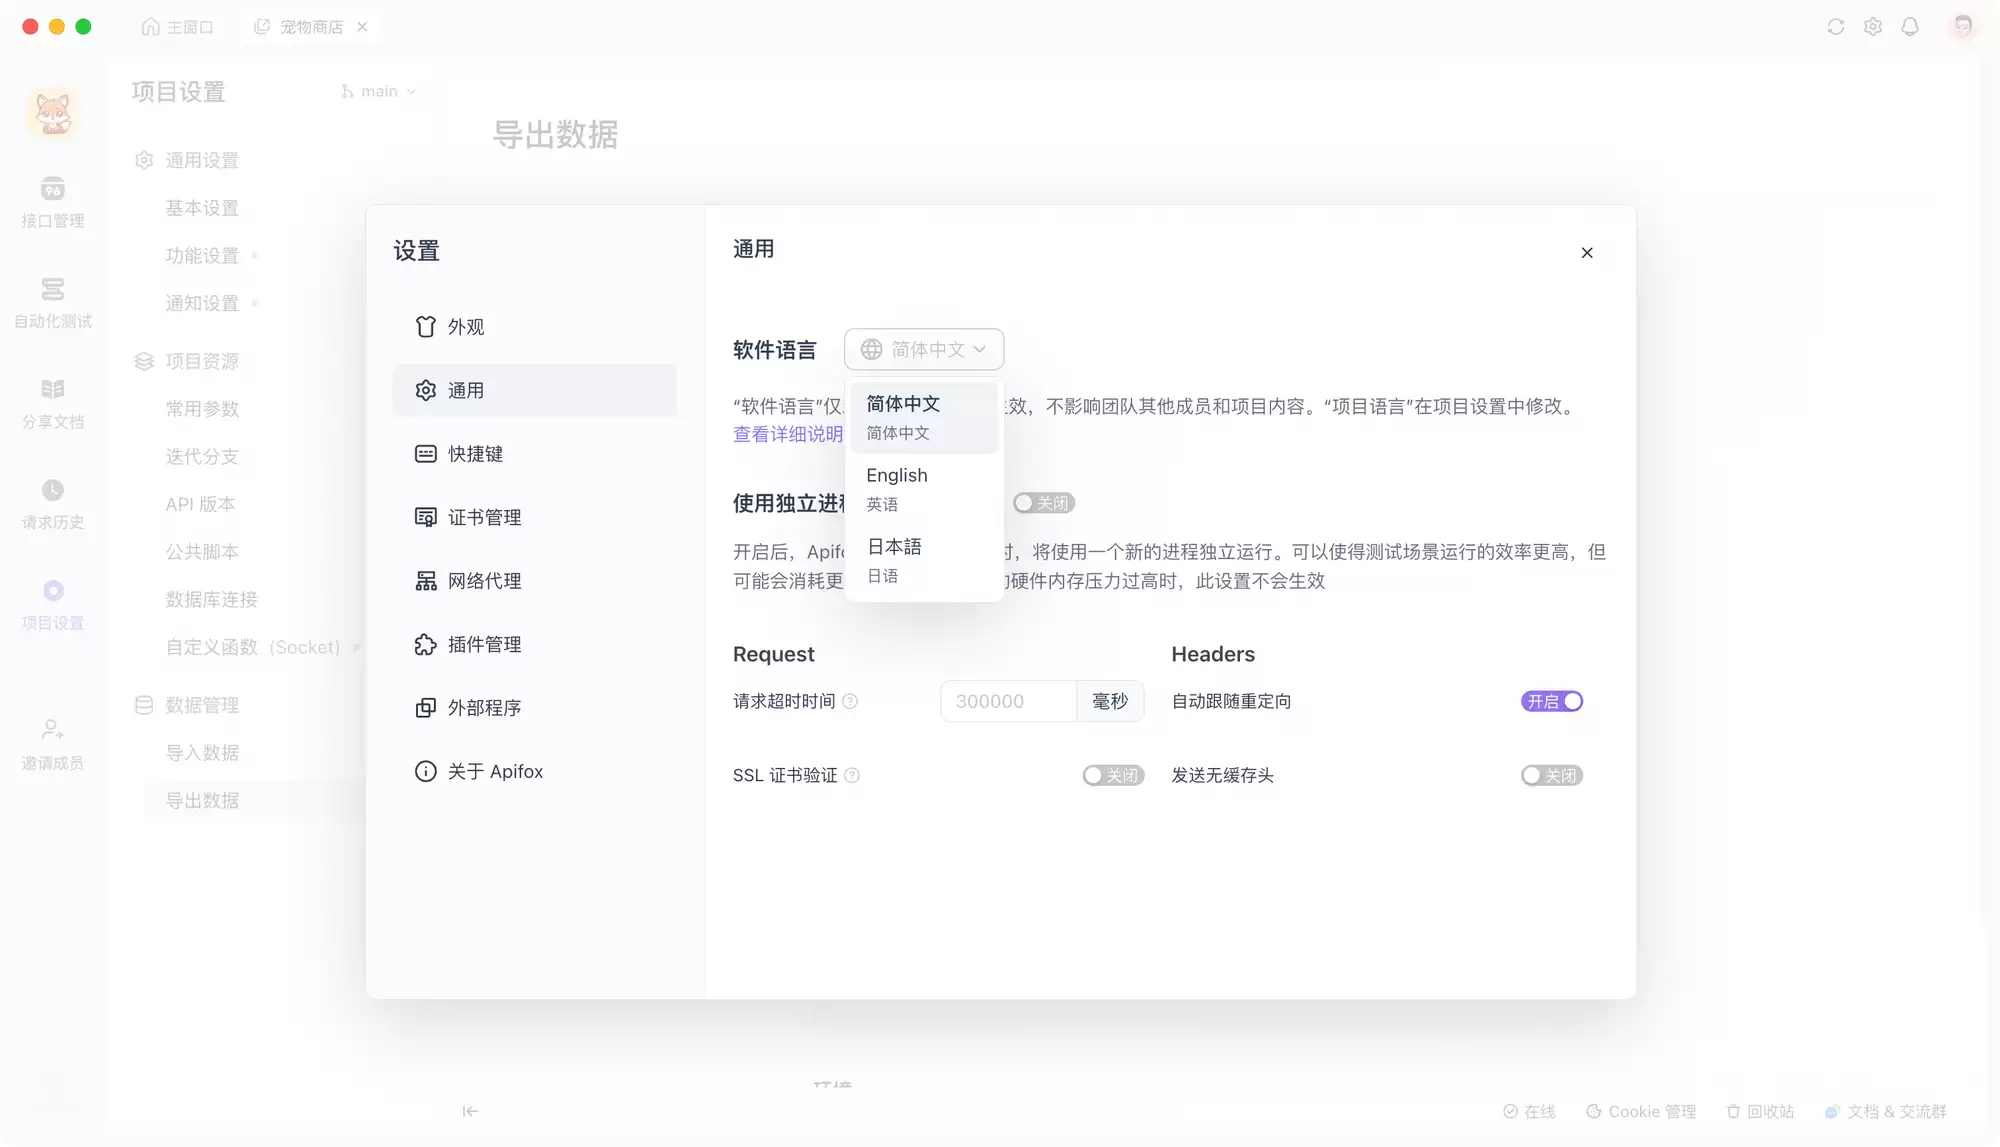
Task: Open the 查看详细说明 link
Action: pyautogui.click(x=788, y=434)
